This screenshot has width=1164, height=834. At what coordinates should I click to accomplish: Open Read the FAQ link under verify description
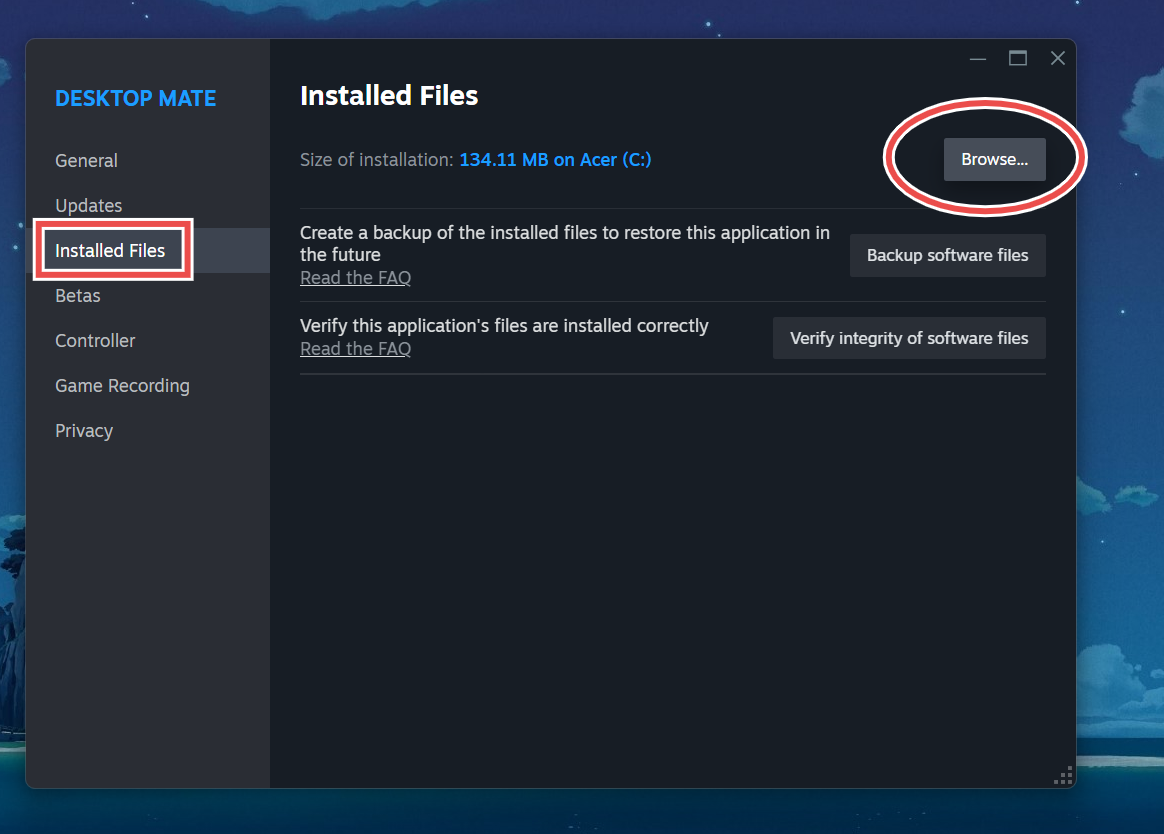355,349
